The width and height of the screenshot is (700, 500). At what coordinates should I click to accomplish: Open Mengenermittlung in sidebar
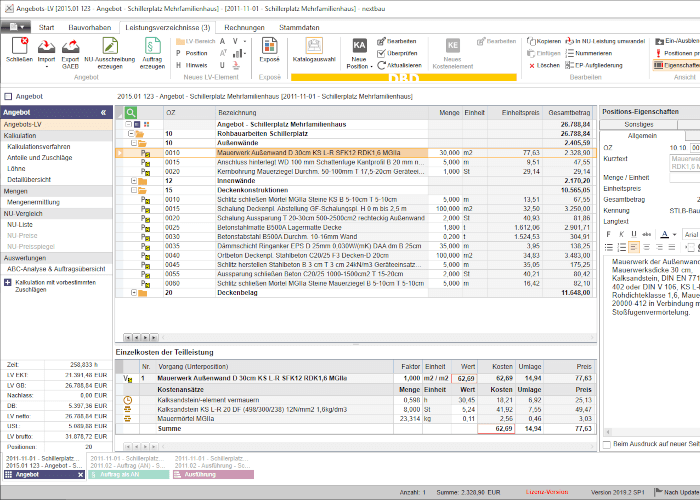[x=33, y=202]
